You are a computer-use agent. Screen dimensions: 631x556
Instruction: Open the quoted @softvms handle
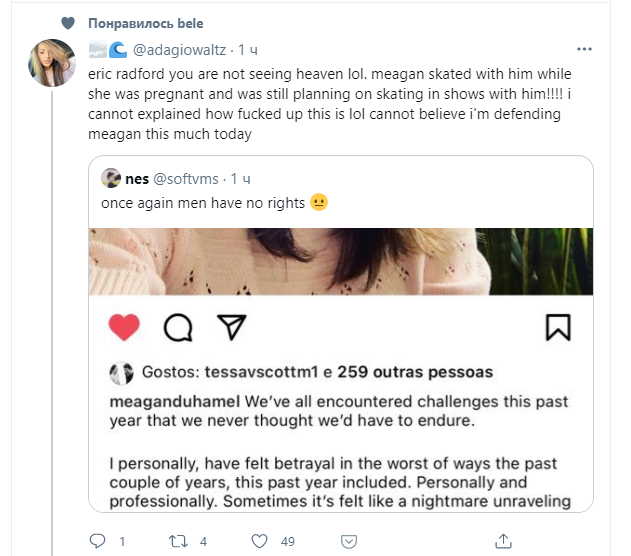coord(189,179)
